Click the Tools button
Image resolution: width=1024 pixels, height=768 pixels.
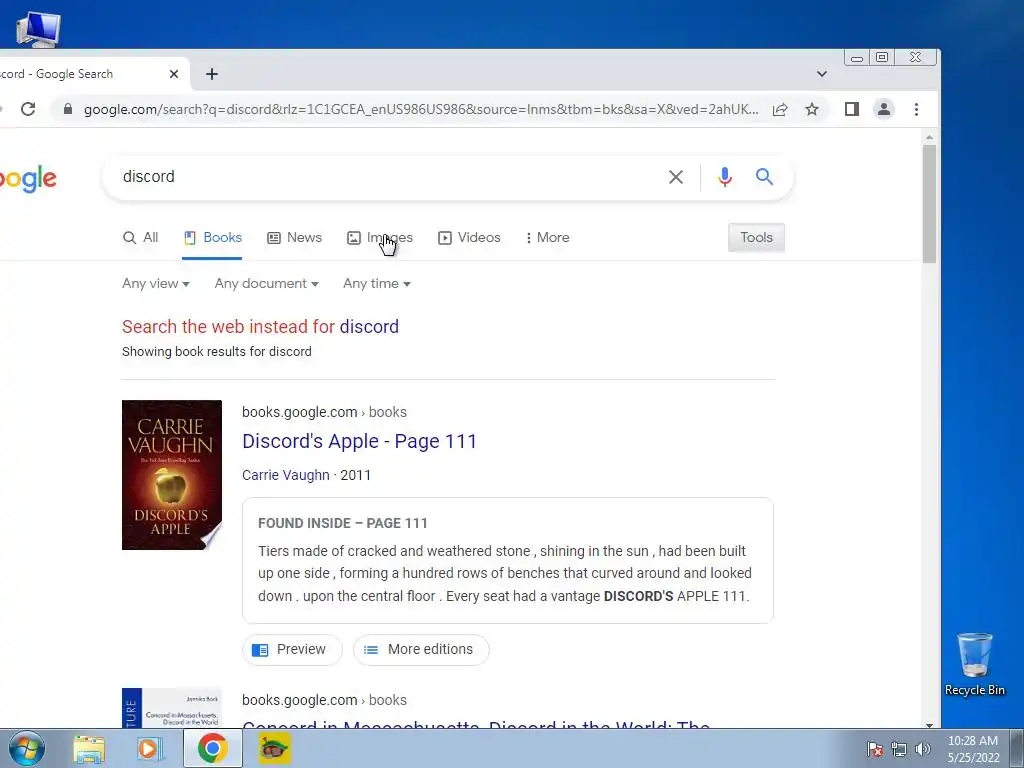point(756,238)
